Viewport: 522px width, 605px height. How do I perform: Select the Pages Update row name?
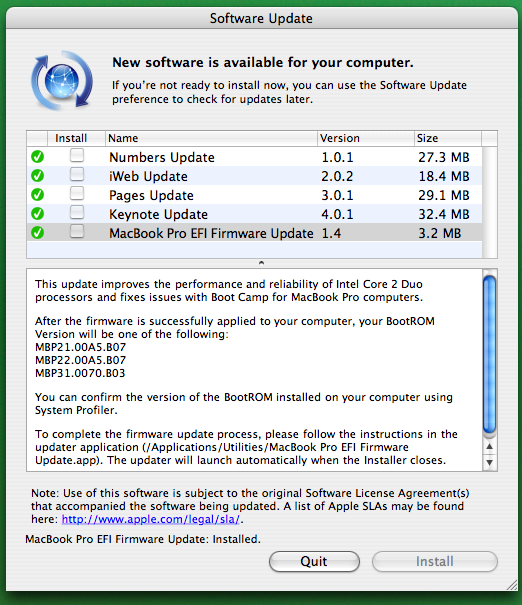click(151, 195)
